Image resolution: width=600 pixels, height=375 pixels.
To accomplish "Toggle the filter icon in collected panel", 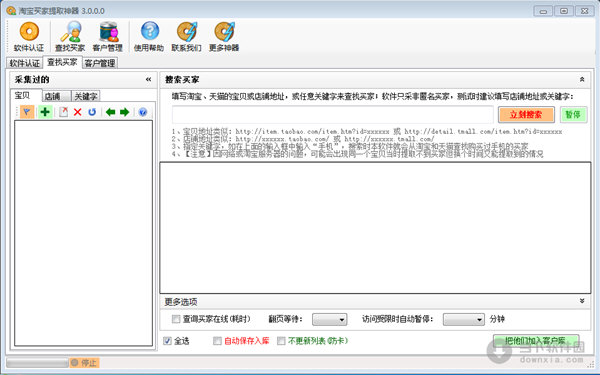I will click(27, 112).
